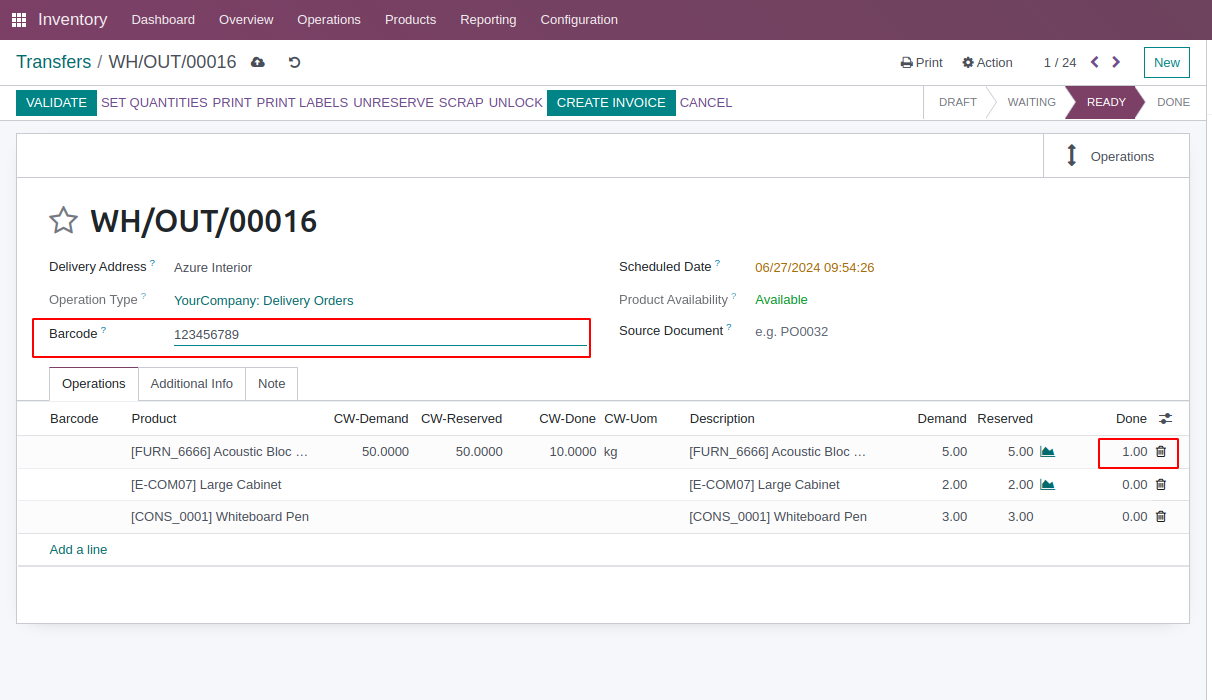The width and height of the screenshot is (1212, 700).
Task: Open the Reporting menu
Action: coord(488,20)
